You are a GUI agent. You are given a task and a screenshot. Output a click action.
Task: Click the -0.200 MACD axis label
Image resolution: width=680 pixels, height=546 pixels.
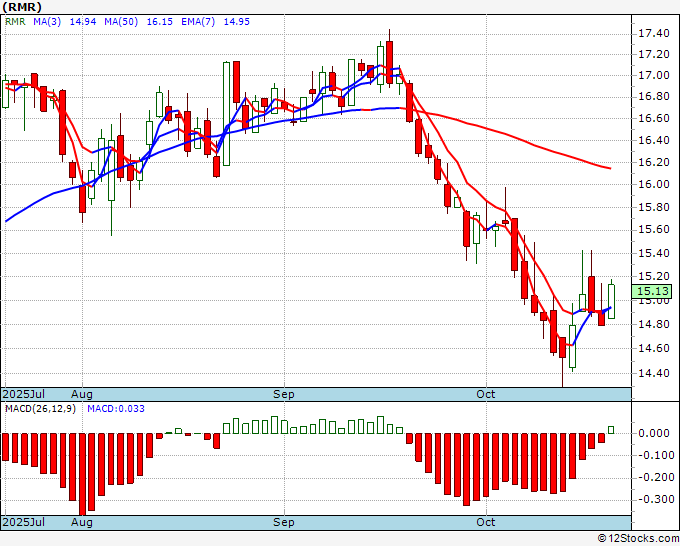pos(654,477)
